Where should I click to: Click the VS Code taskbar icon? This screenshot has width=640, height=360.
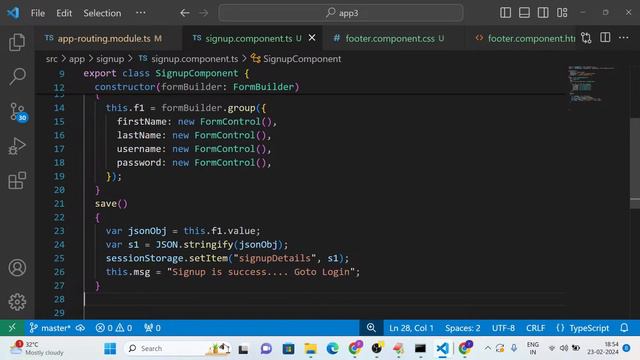442,349
